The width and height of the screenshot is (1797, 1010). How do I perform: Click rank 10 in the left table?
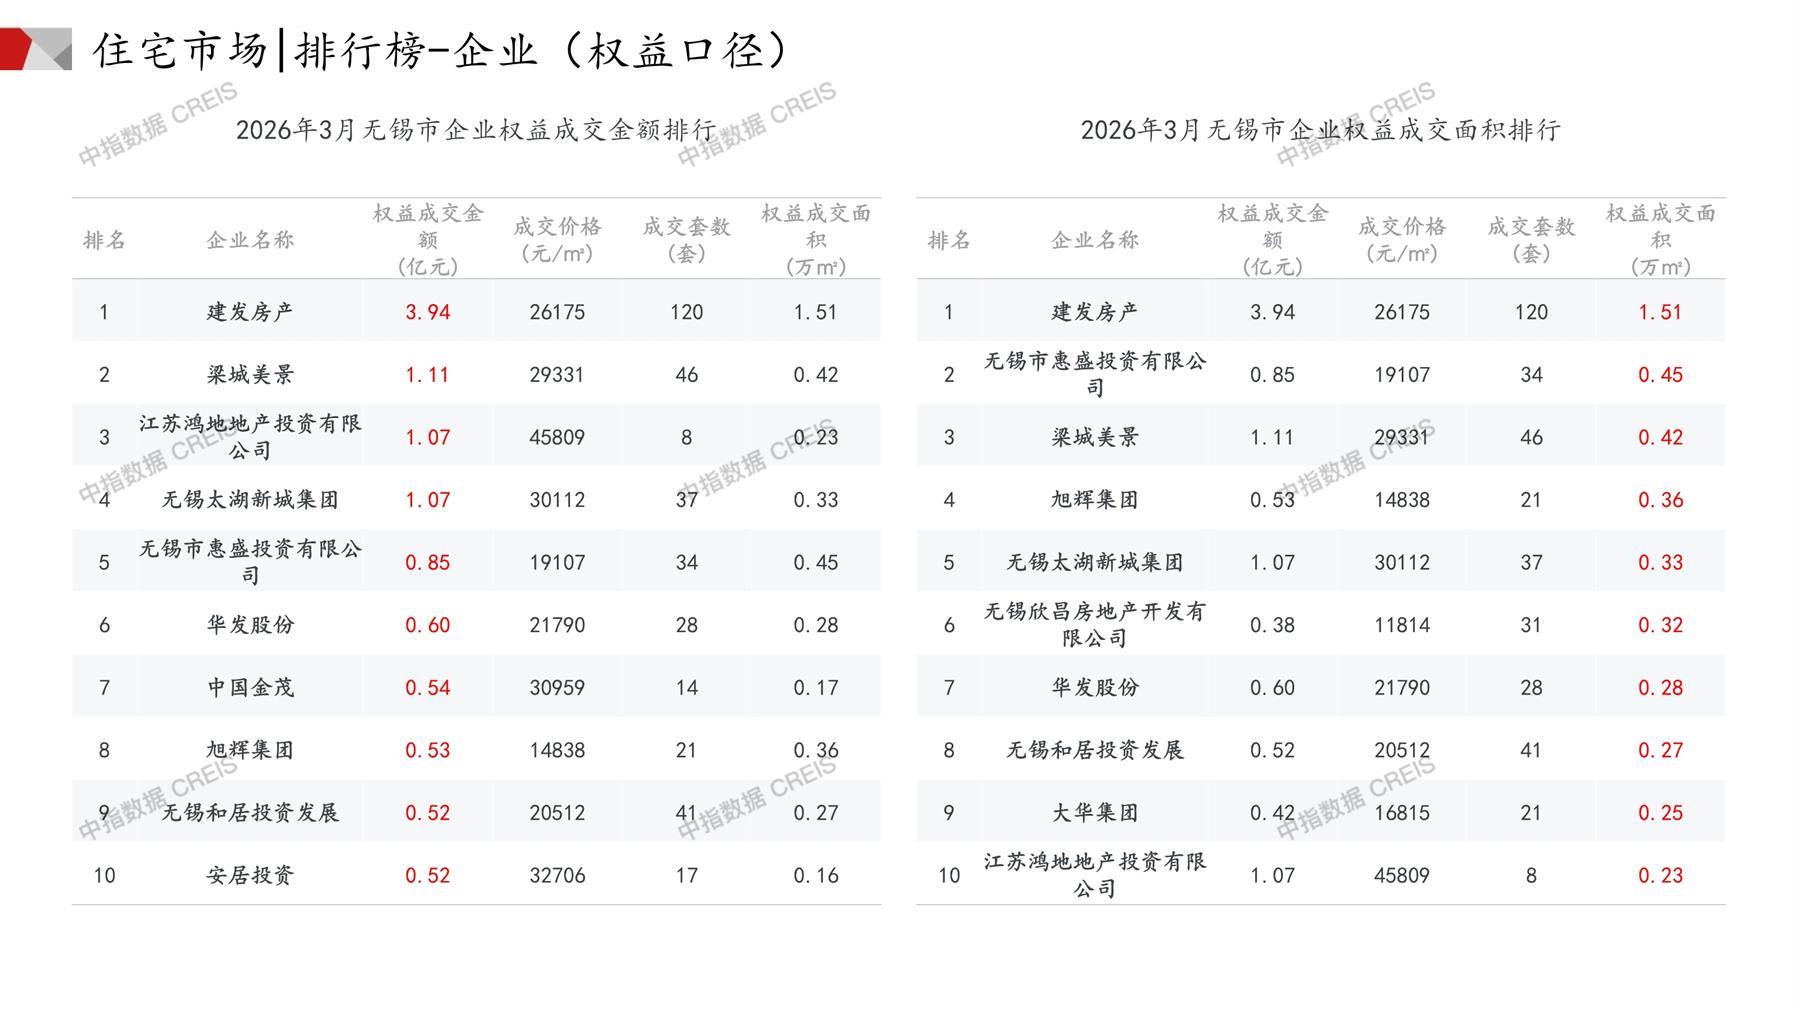(x=104, y=875)
